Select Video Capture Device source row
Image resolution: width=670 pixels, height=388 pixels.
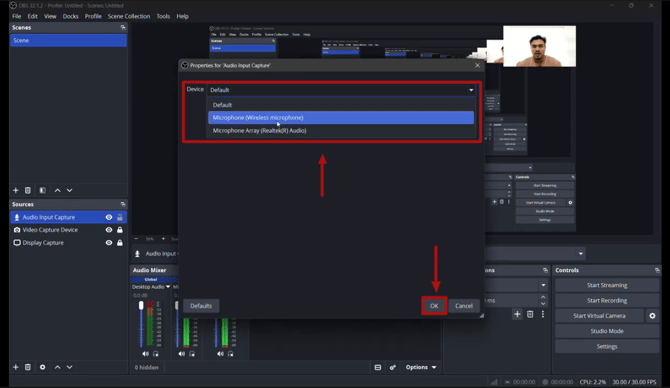68,230
